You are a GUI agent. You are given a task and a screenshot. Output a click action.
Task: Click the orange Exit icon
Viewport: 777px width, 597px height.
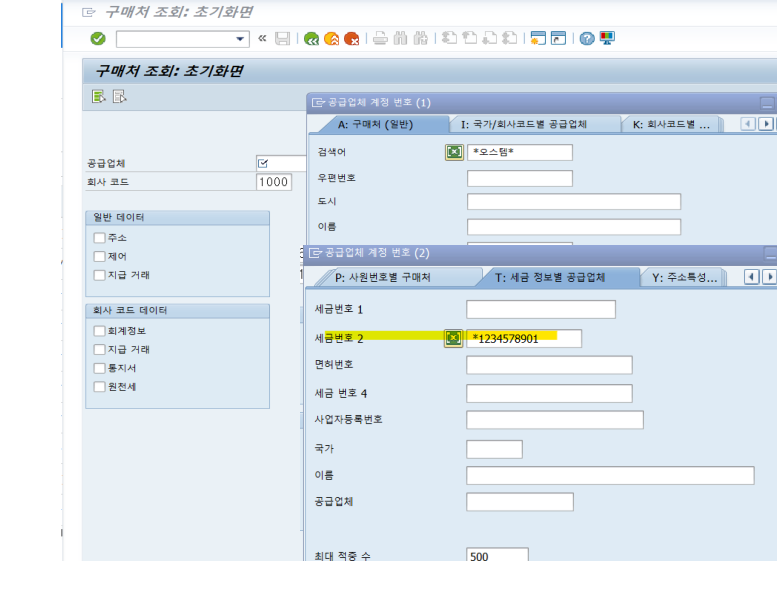click(x=332, y=39)
